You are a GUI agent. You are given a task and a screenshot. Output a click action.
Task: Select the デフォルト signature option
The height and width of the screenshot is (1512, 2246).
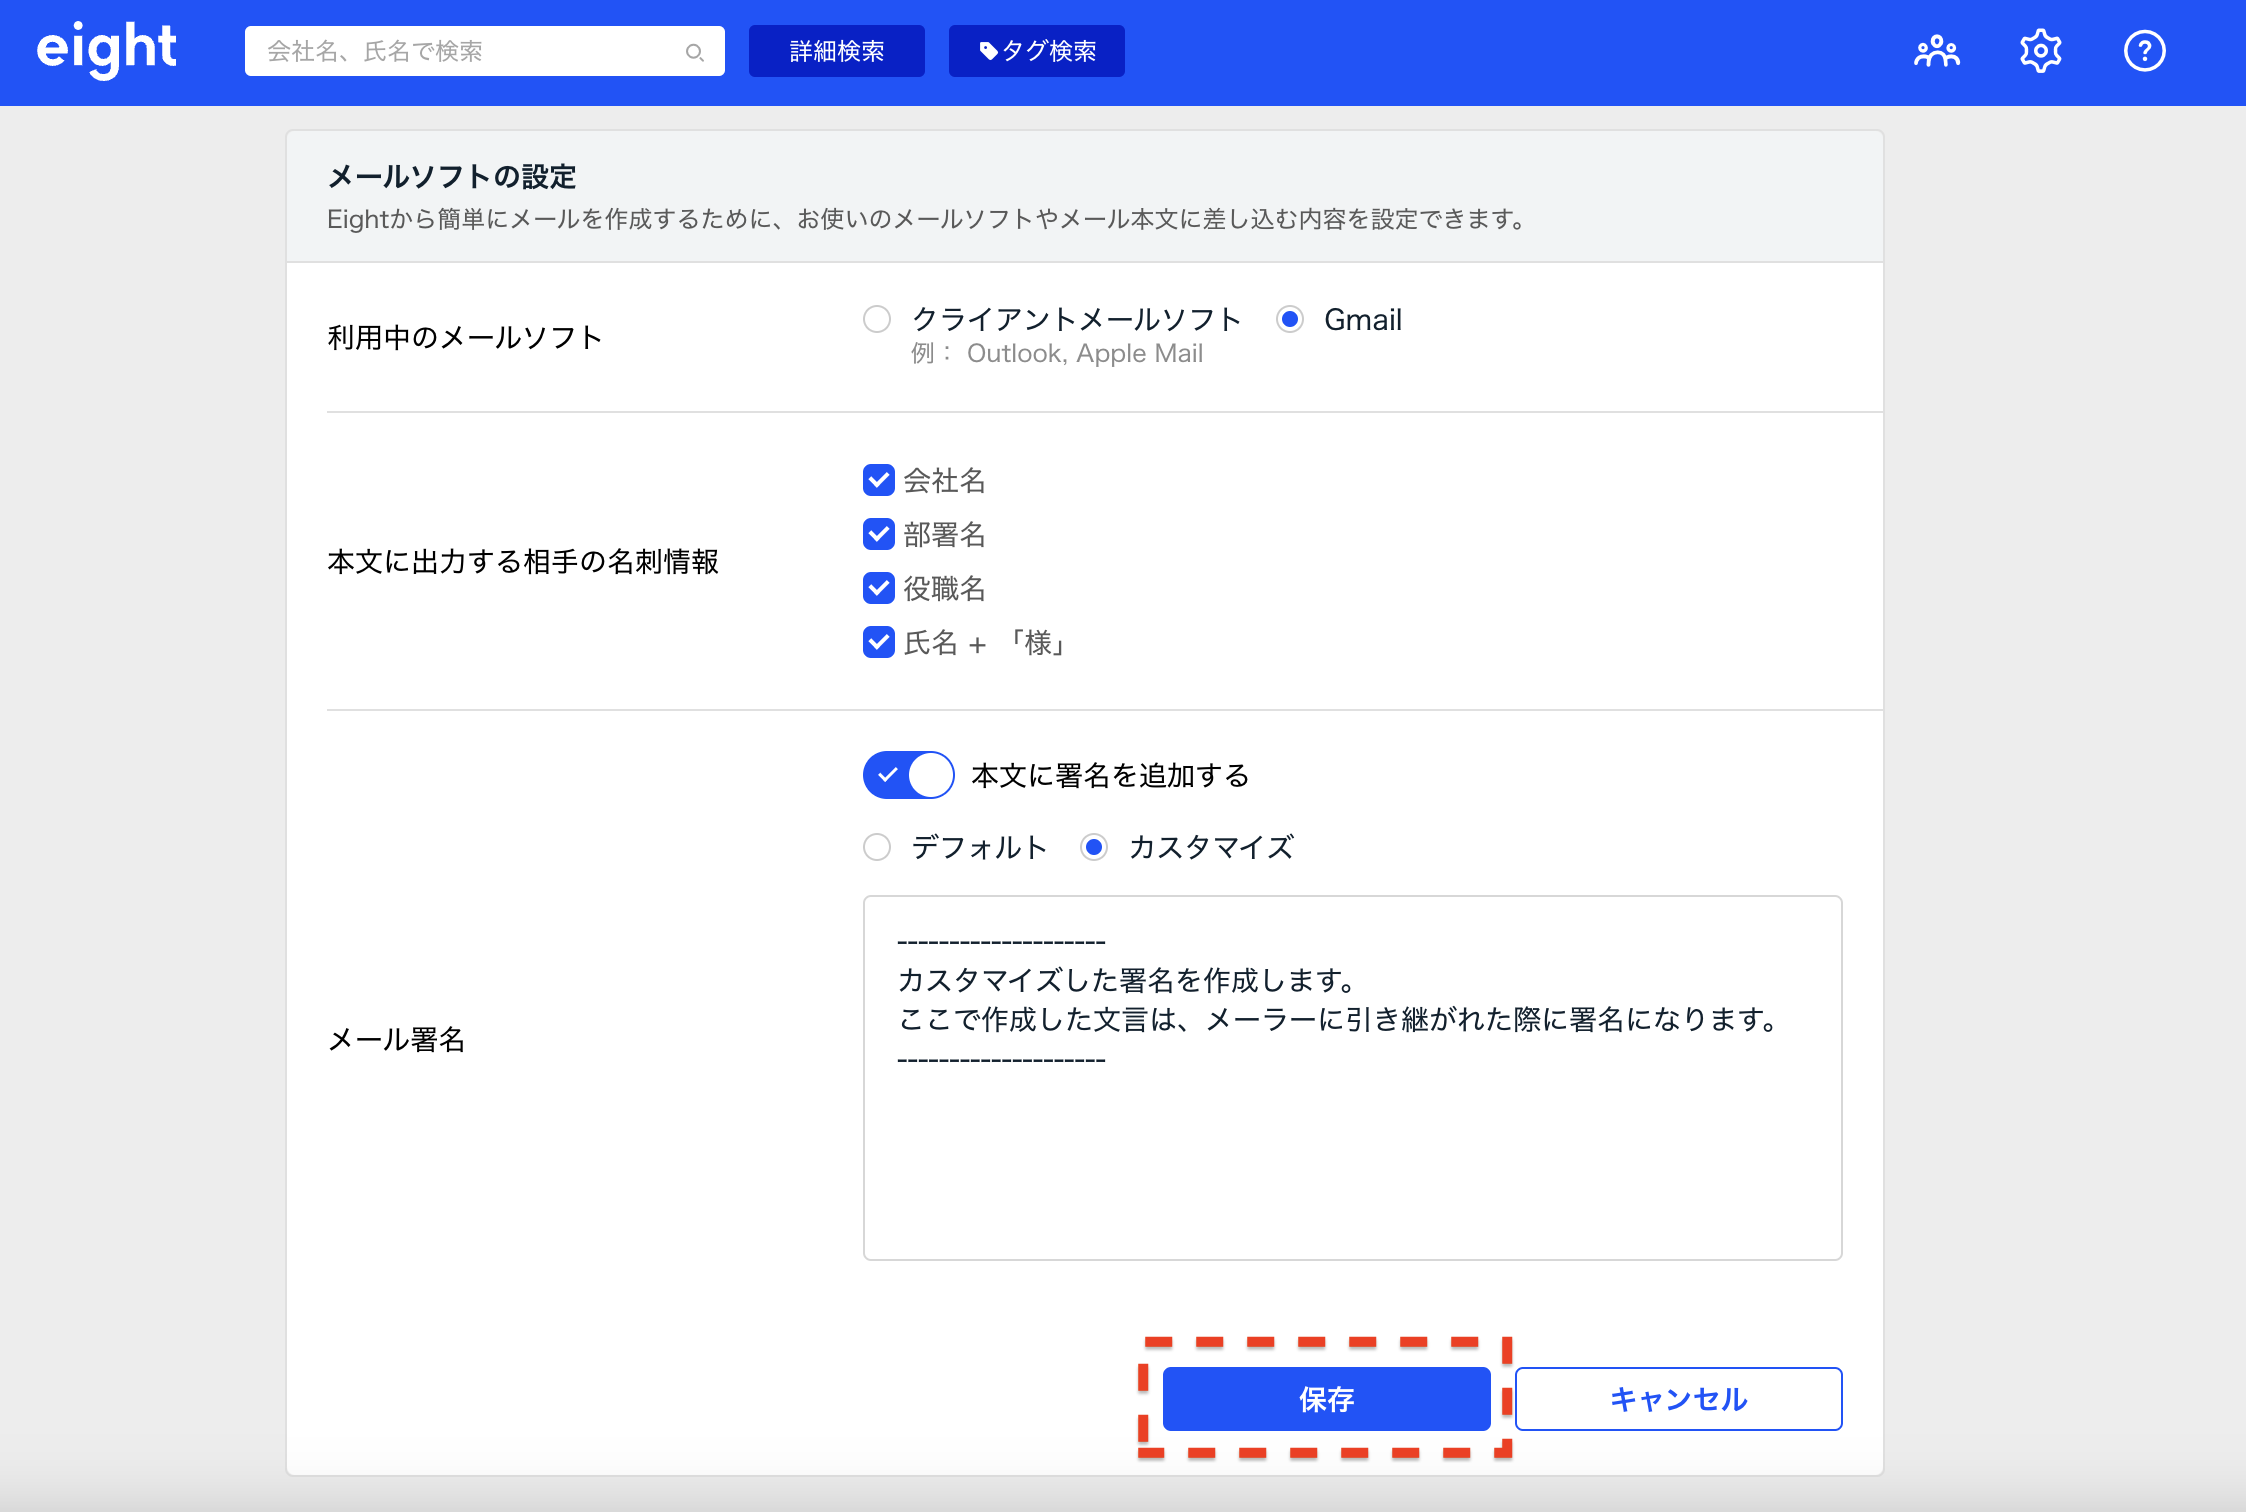[x=877, y=847]
